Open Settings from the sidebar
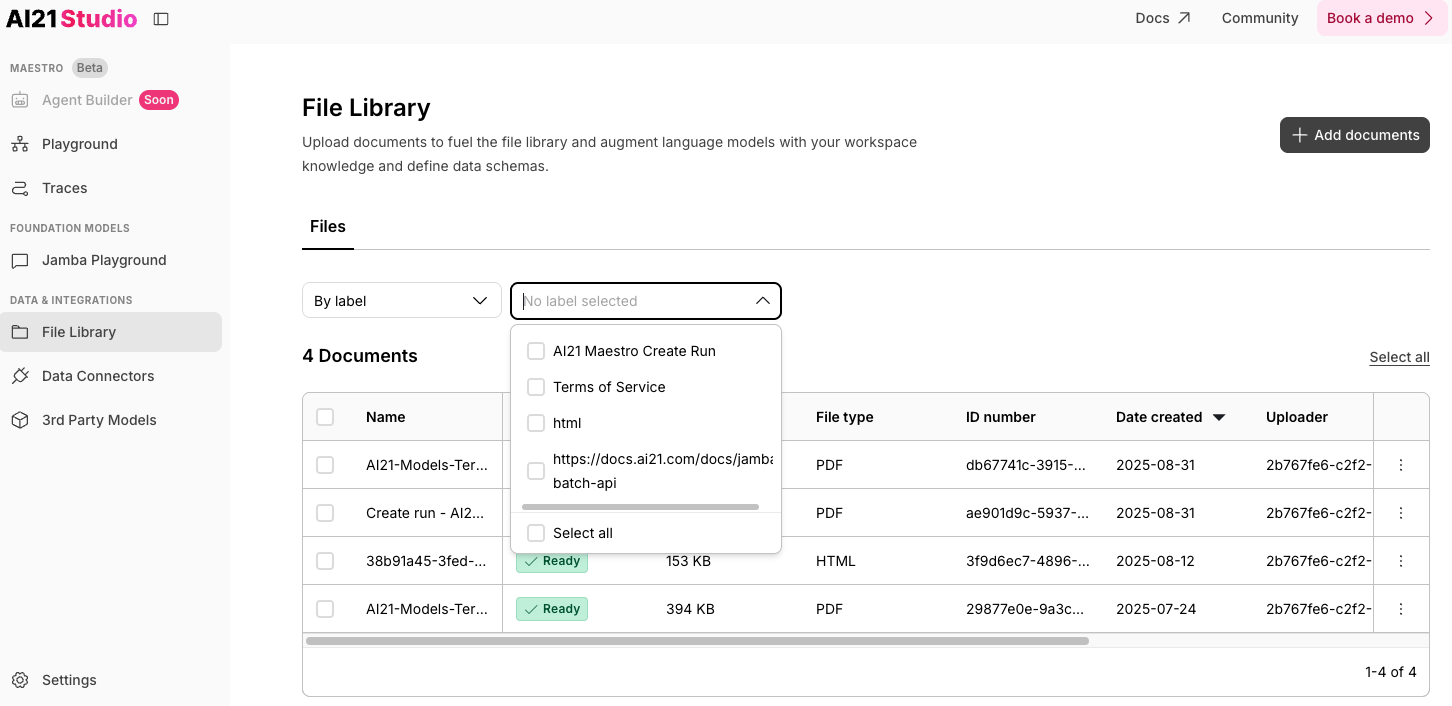Image resolution: width=1452 pixels, height=706 pixels. [68, 680]
